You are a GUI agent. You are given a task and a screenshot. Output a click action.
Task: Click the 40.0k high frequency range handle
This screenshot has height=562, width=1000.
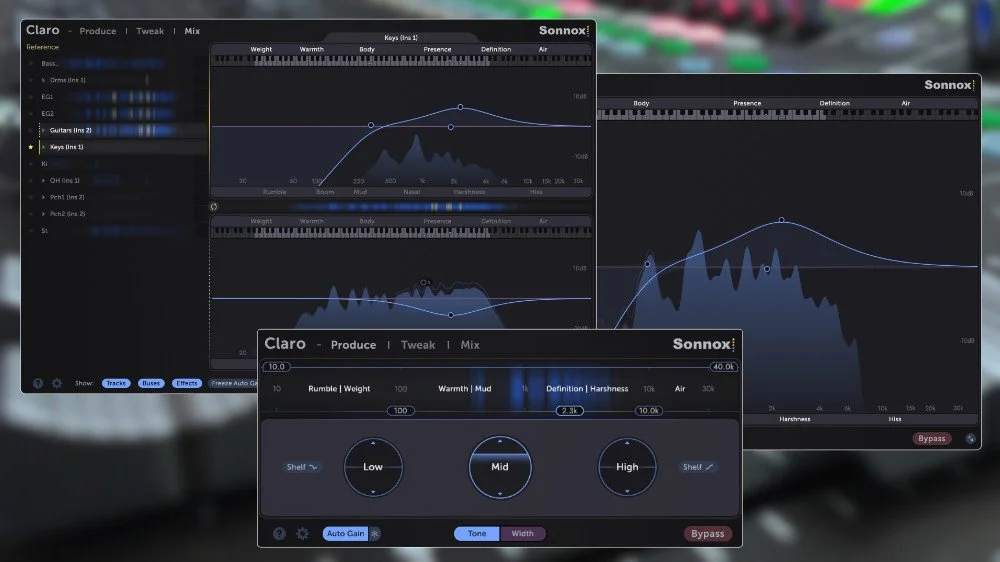723,367
